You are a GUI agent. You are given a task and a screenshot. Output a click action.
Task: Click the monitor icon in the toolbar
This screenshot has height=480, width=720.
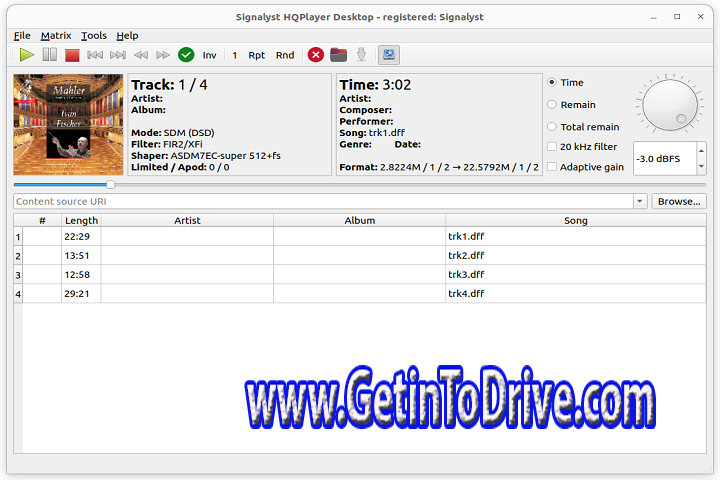pyautogui.click(x=388, y=55)
